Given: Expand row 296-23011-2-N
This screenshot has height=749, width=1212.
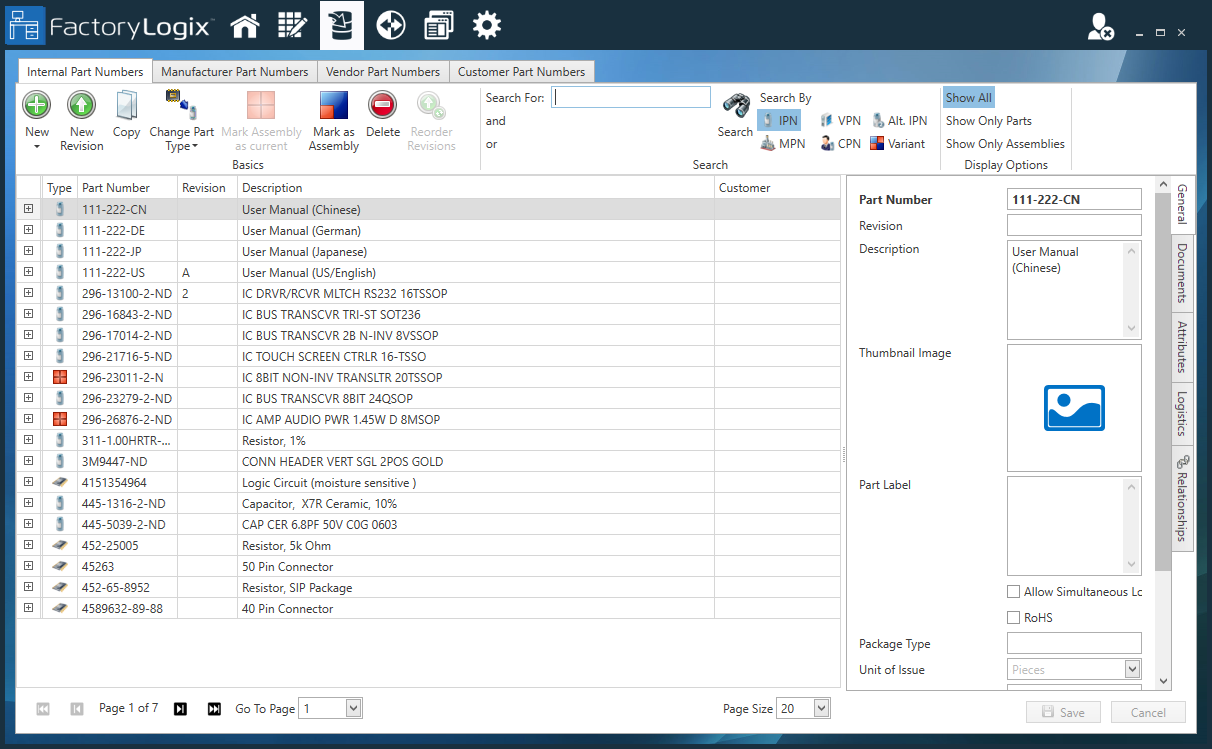Looking at the screenshot, I should click(29, 378).
